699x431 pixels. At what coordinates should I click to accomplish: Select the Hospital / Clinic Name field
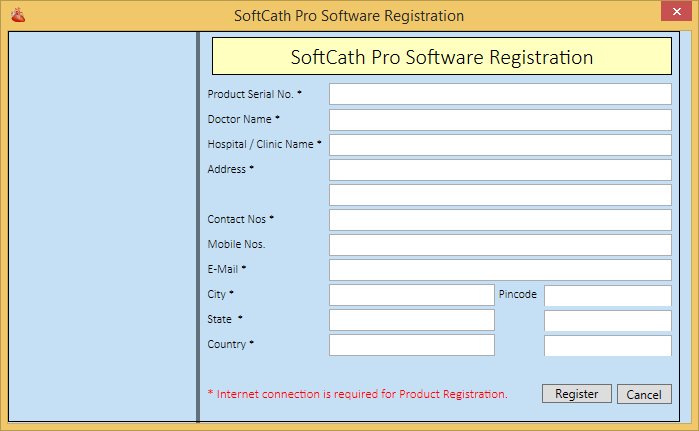pos(500,145)
